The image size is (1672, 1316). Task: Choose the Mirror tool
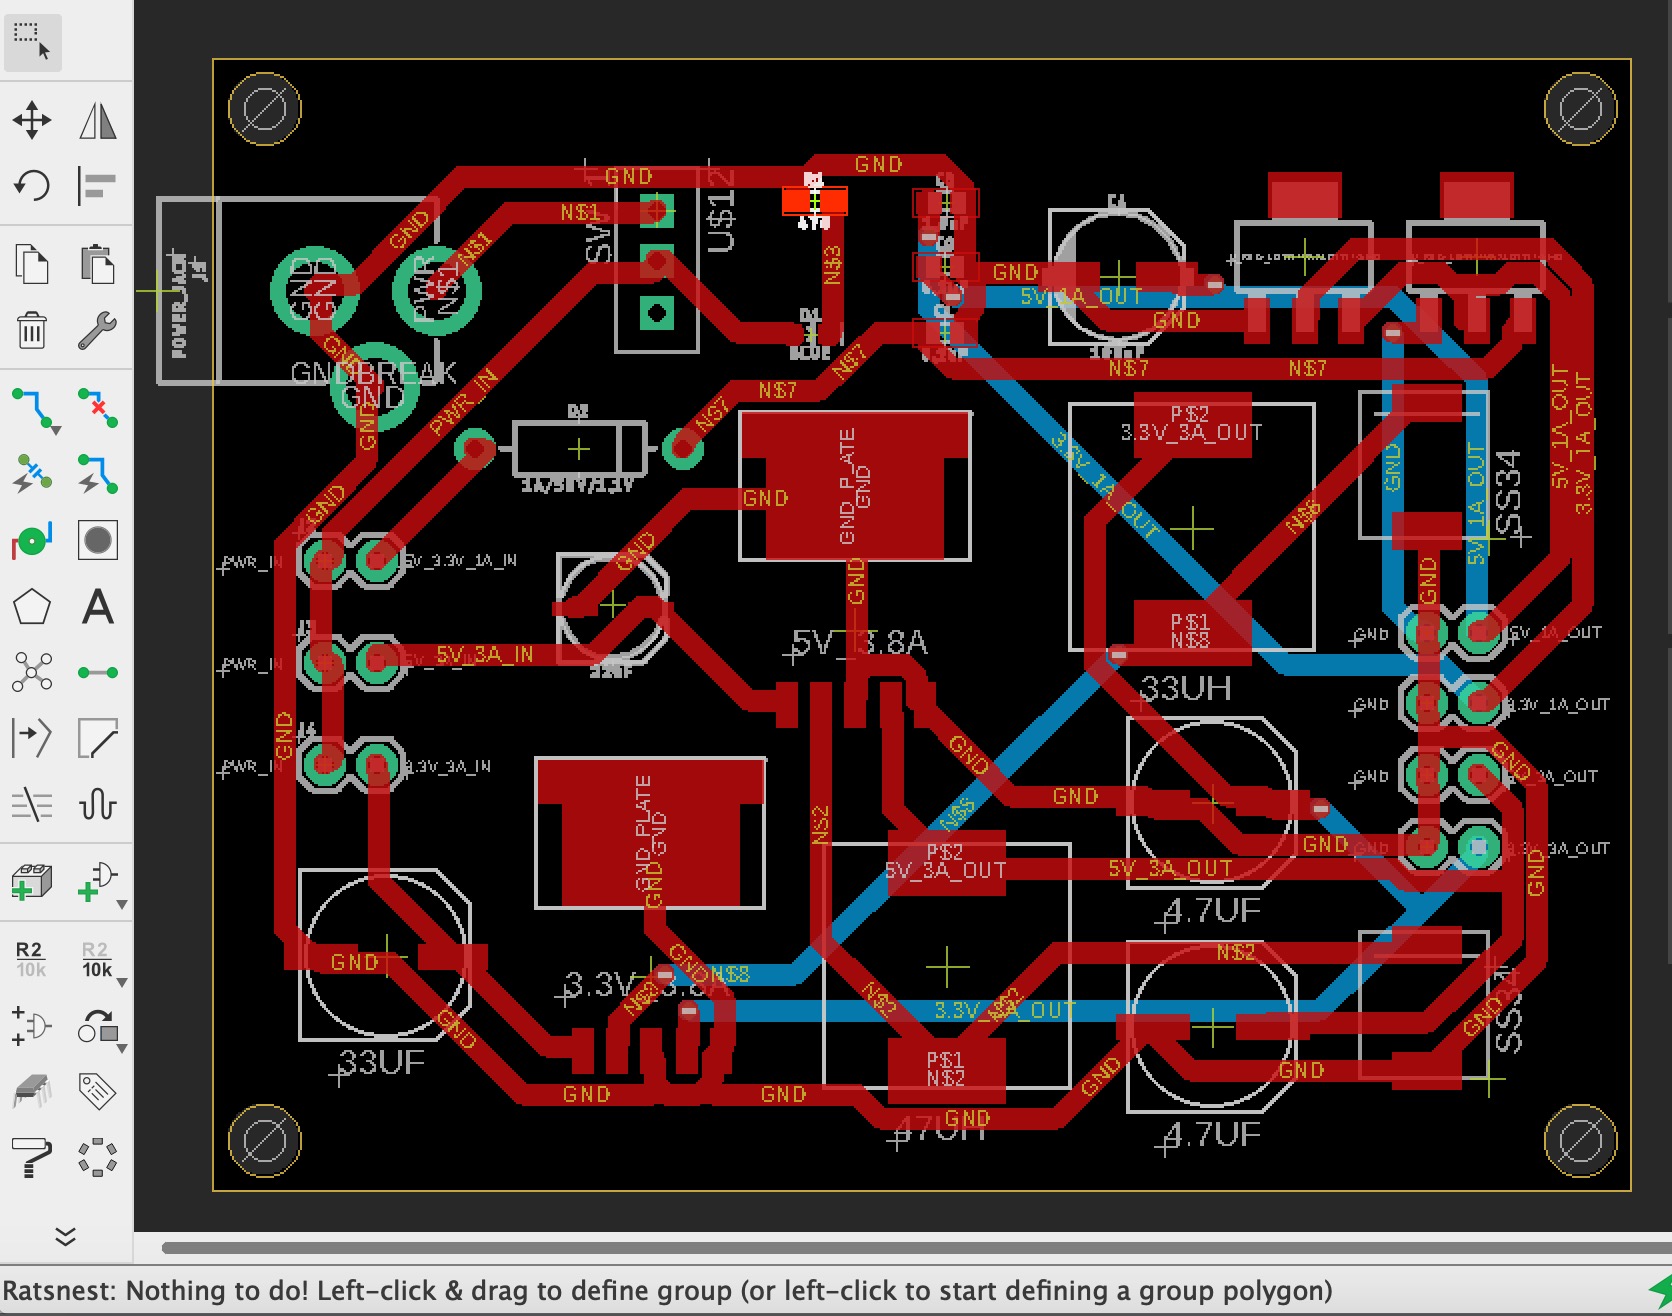point(97,120)
